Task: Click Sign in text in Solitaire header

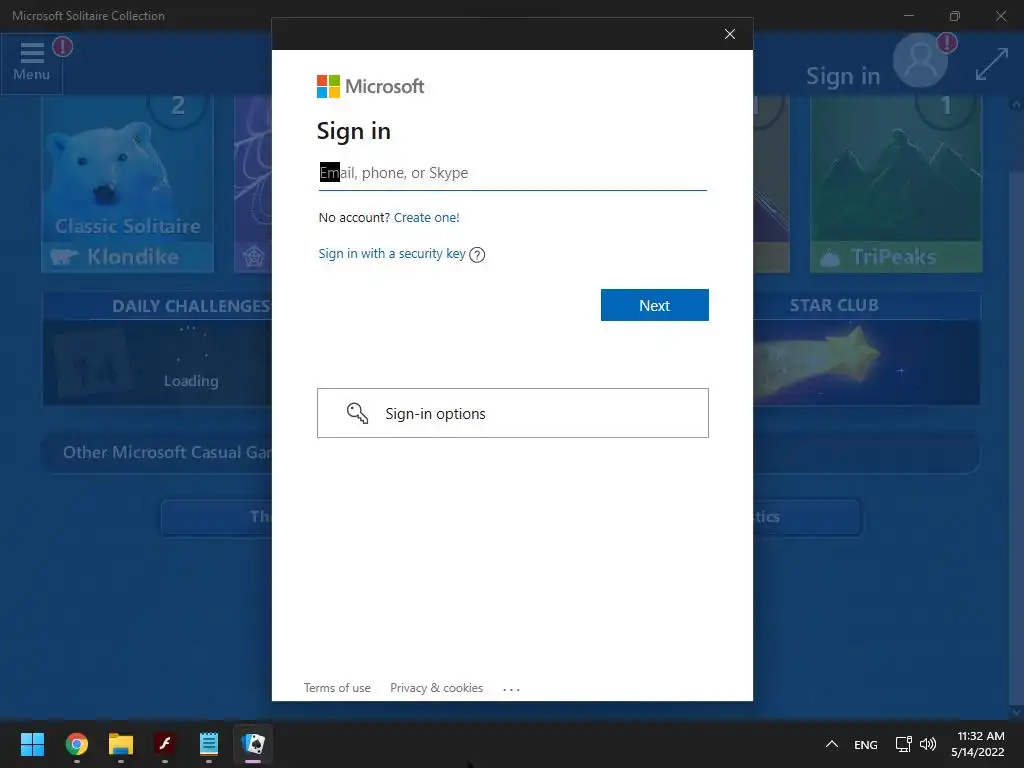Action: [x=843, y=76]
